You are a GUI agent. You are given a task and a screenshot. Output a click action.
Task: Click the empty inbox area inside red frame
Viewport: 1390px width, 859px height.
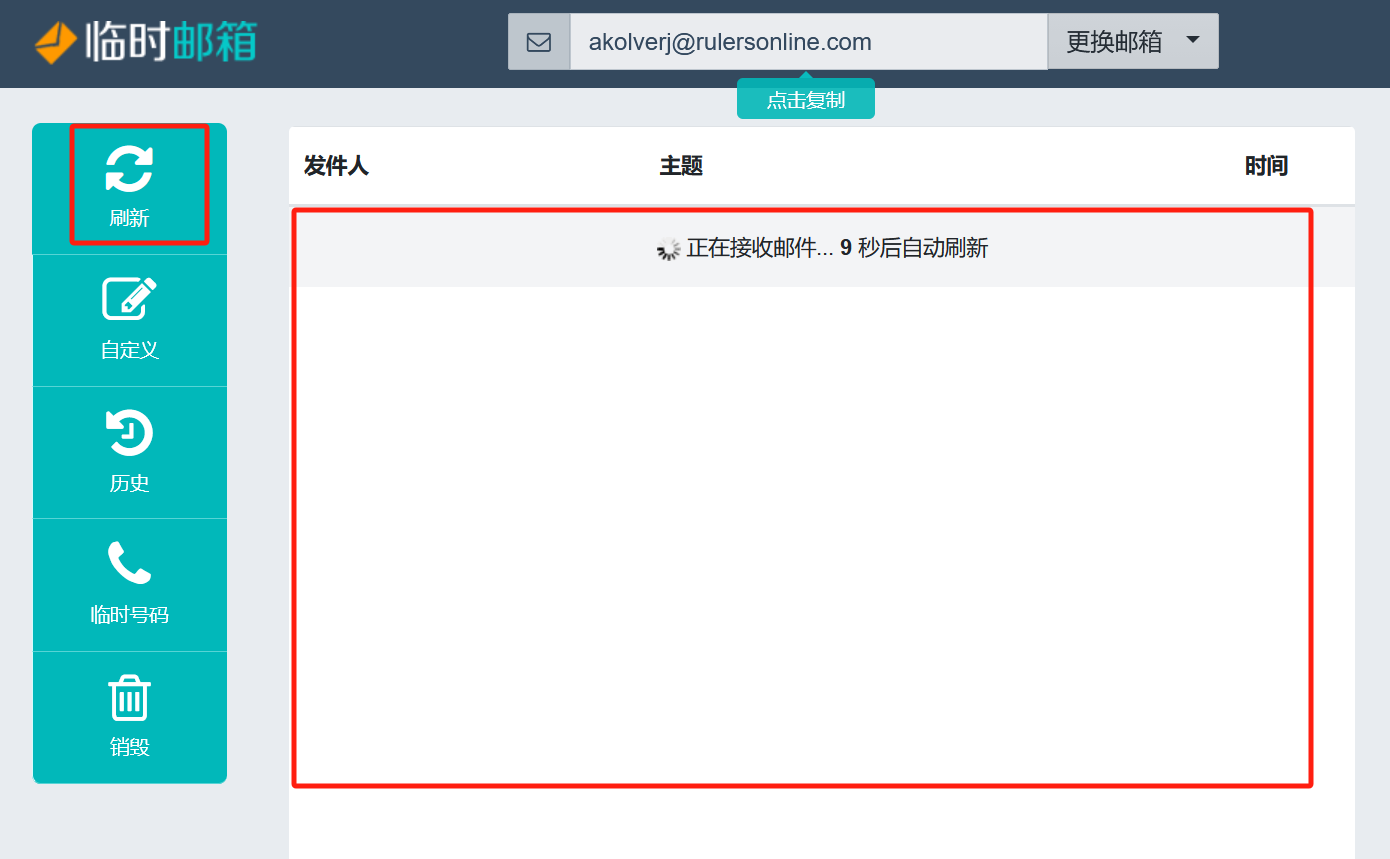(800, 520)
